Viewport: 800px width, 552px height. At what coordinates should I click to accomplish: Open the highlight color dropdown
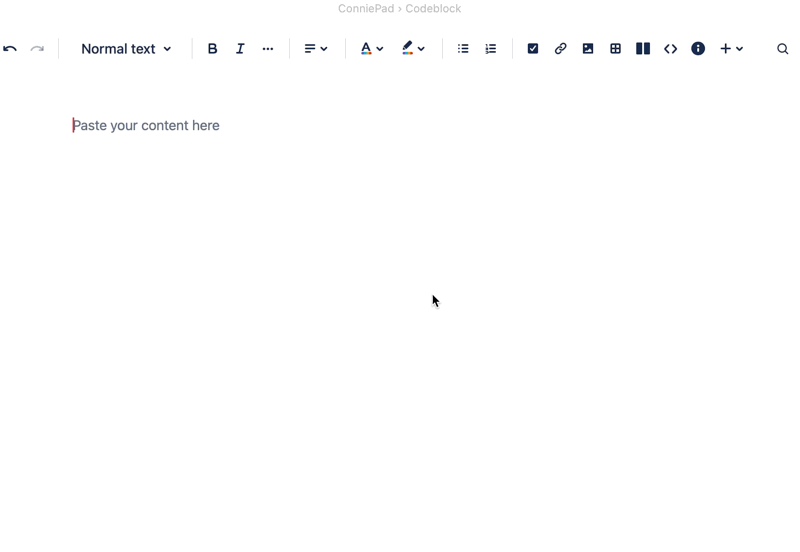(413, 49)
